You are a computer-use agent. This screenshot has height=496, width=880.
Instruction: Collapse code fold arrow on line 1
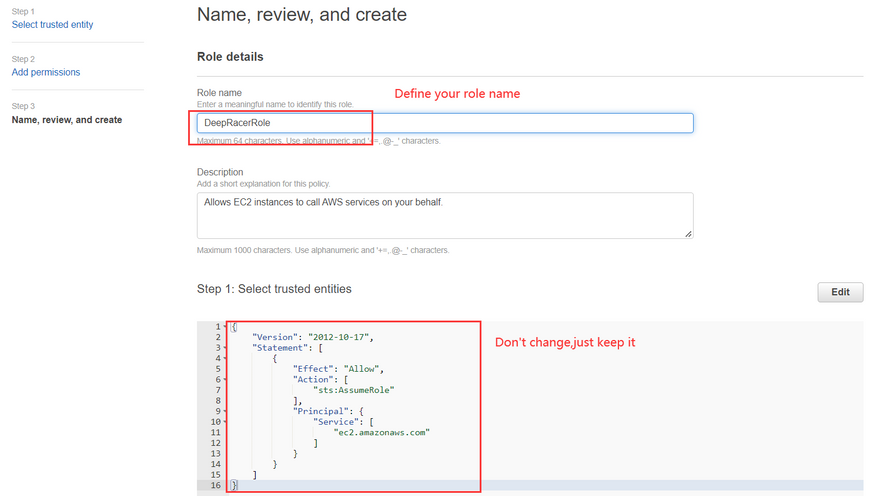(x=225, y=327)
